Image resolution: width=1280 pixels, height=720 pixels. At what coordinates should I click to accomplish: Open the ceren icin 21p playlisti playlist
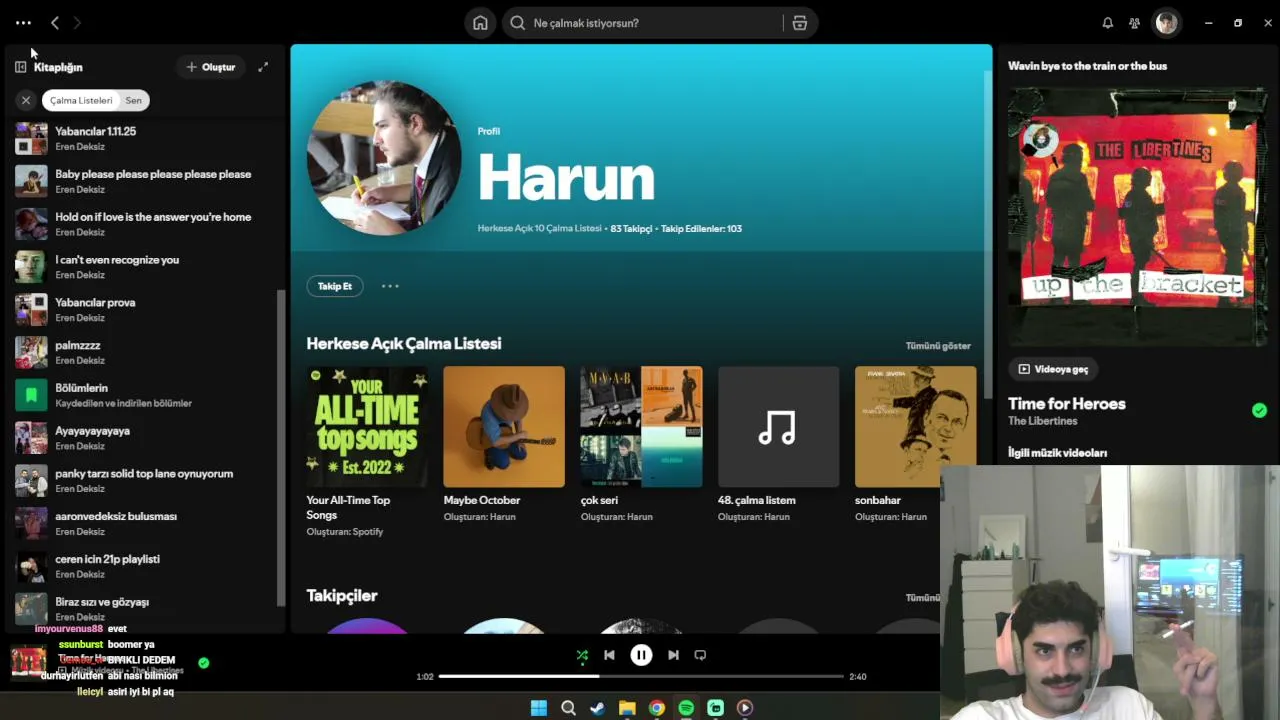145,567
